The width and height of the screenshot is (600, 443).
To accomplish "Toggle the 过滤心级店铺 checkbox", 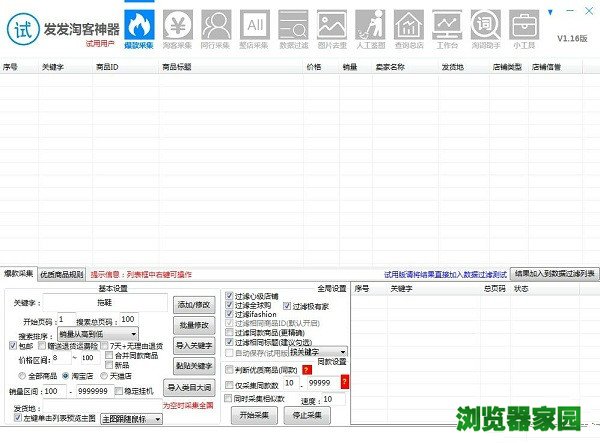I will click(x=231, y=297).
